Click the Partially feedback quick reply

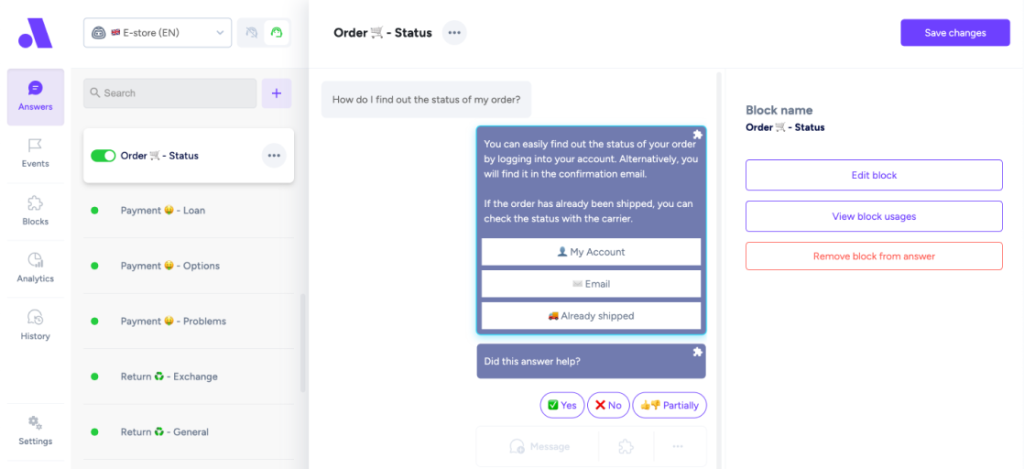(669, 405)
